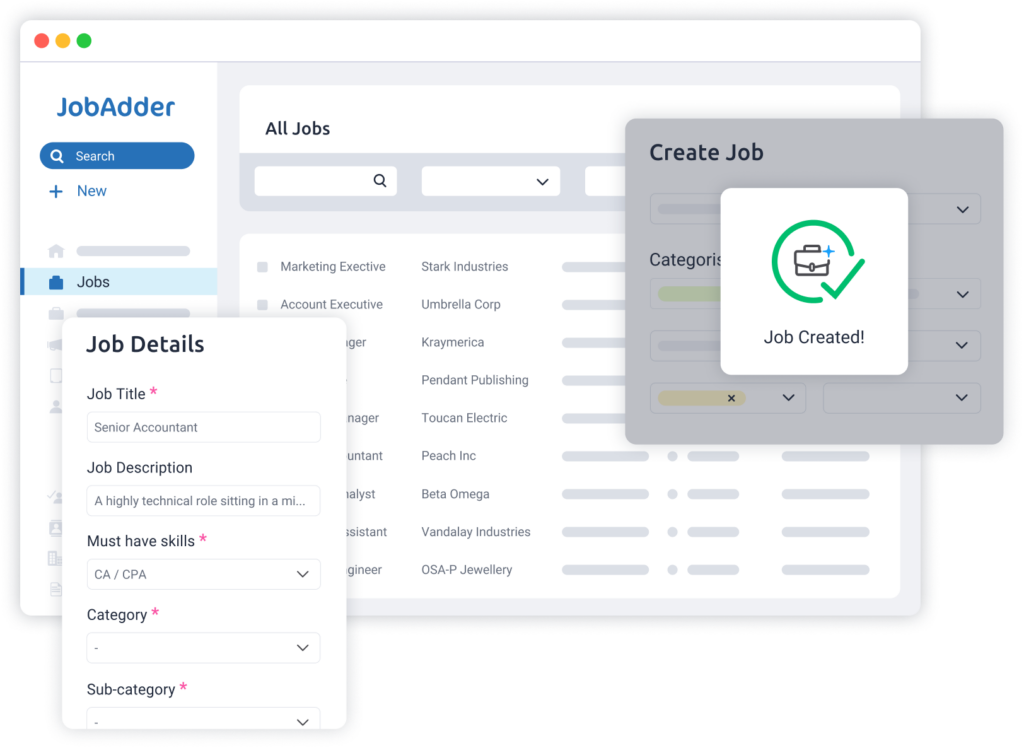Open the filter dropdown beside the All Jobs search
Image resolution: width=1024 pixels, height=748 pixels.
pyautogui.click(x=490, y=181)
